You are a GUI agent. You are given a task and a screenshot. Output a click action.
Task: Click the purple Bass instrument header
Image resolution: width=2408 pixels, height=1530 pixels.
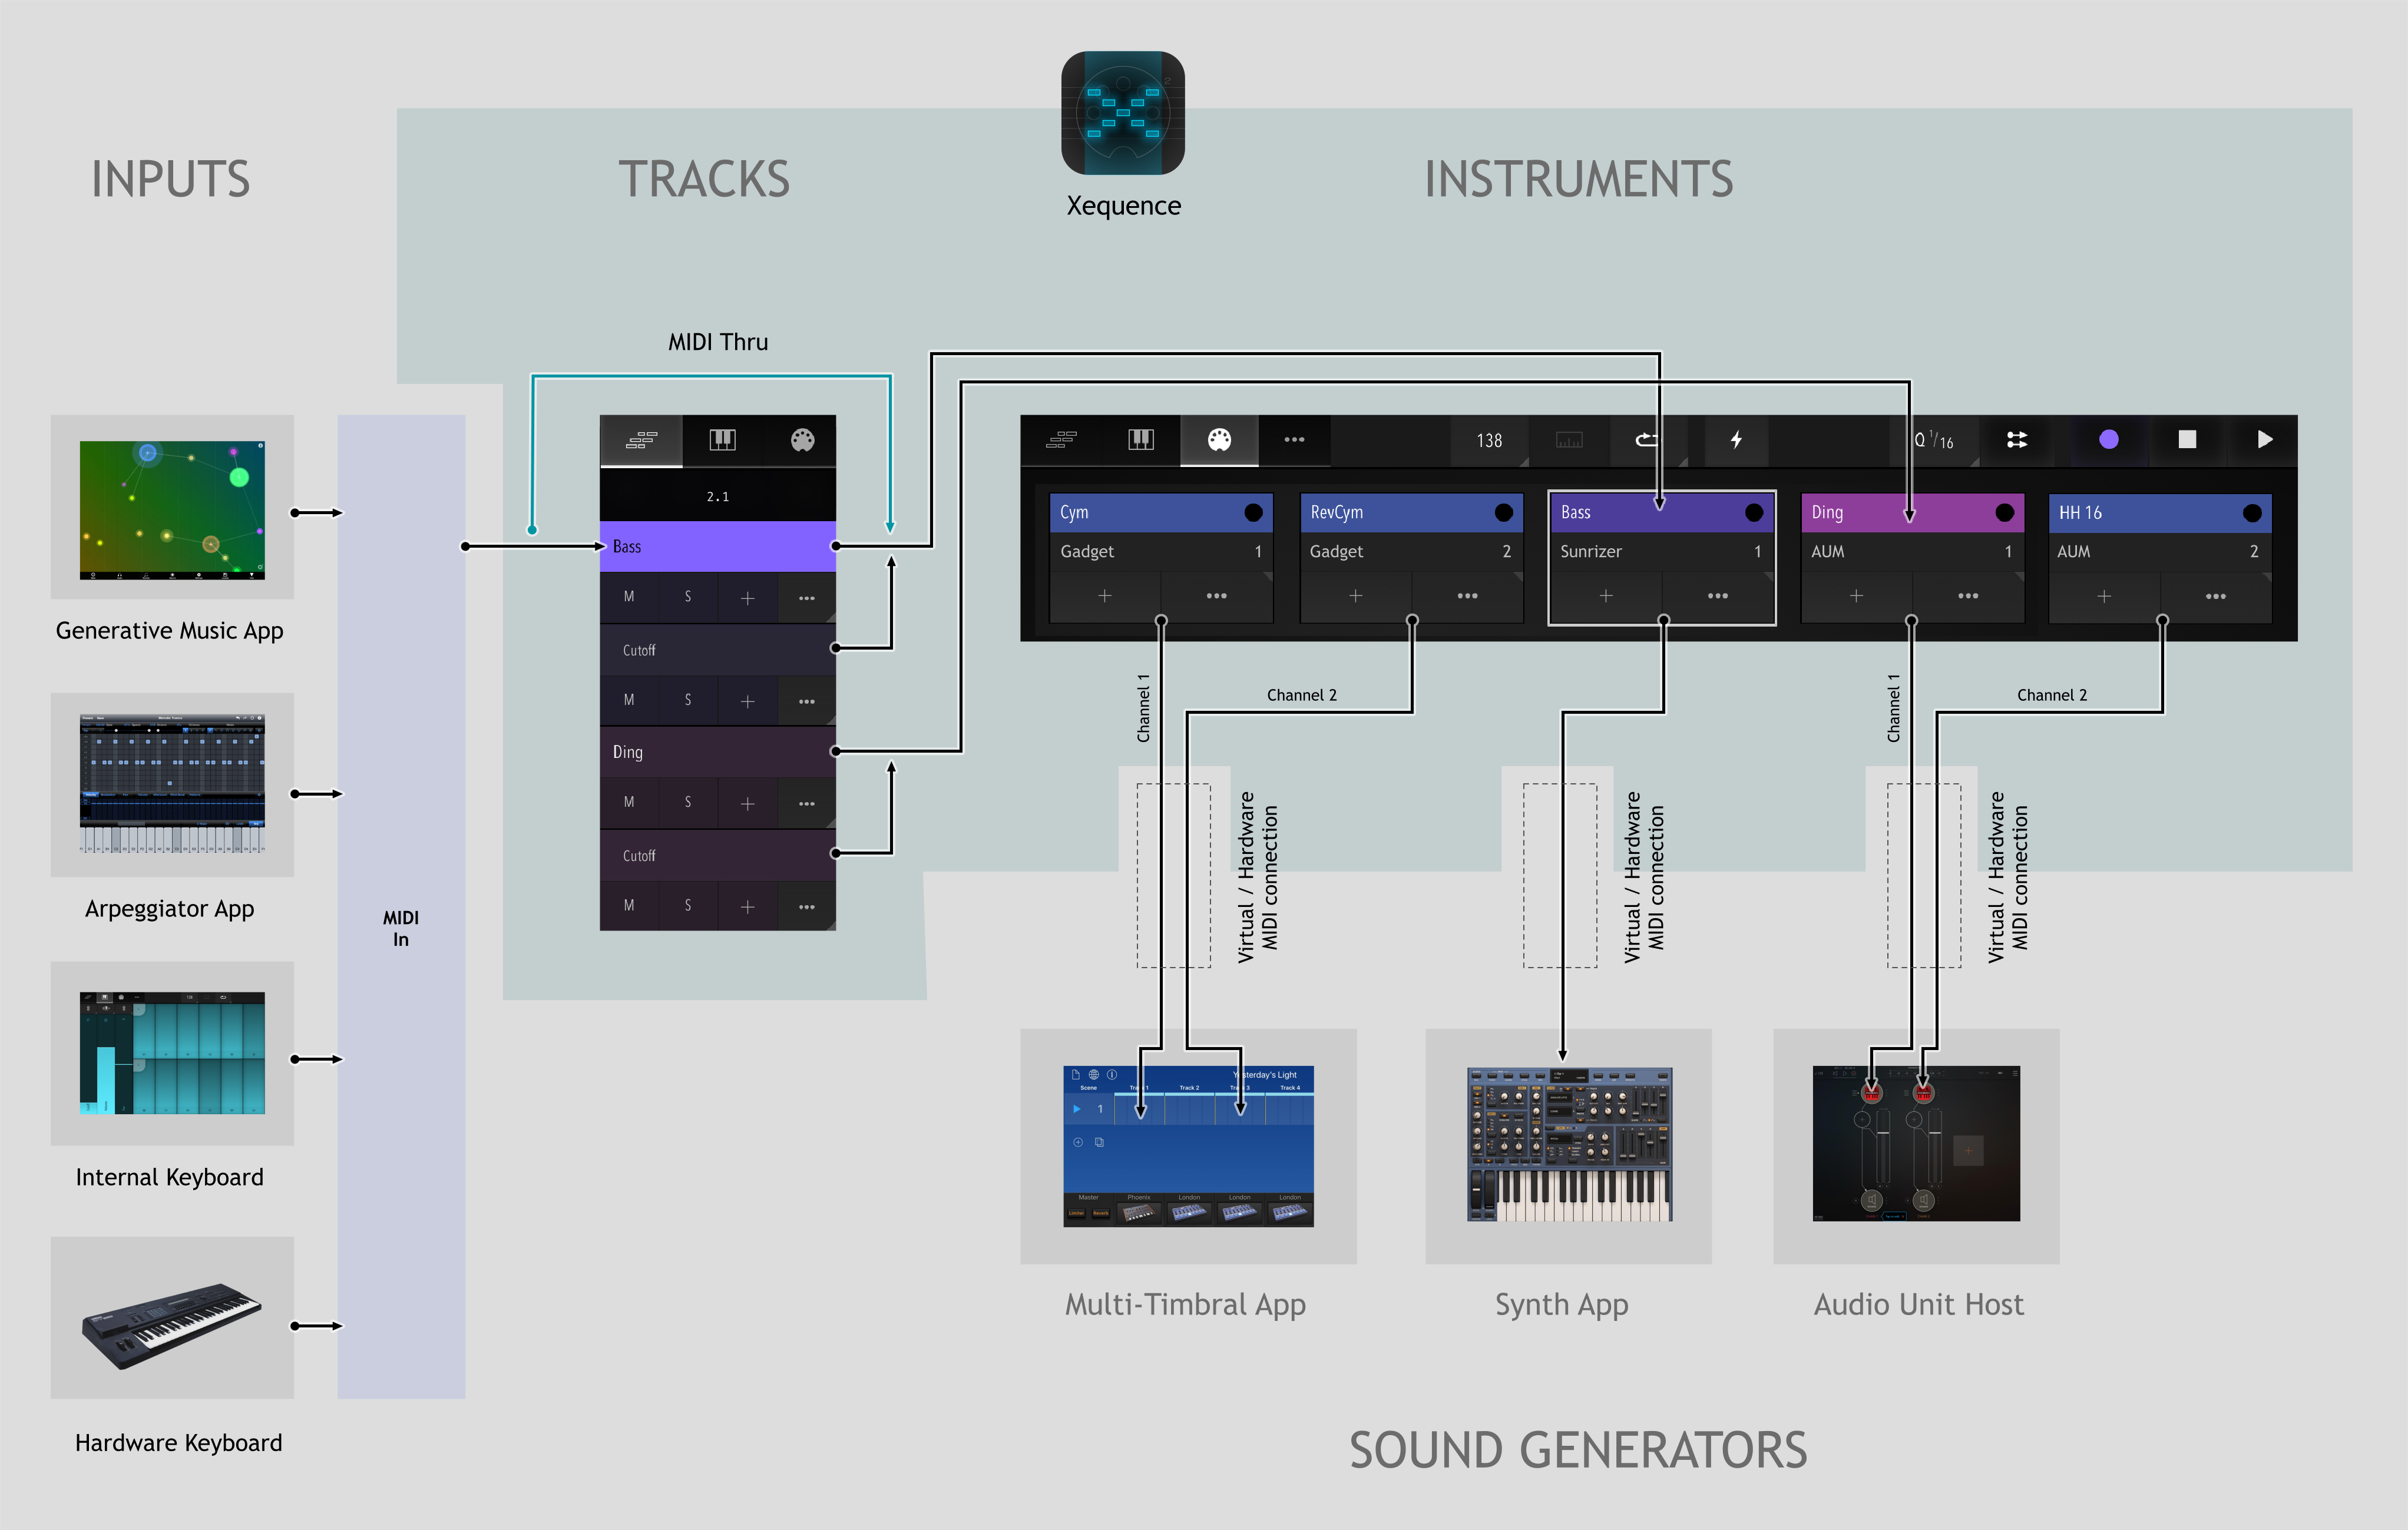[1662, 512]
